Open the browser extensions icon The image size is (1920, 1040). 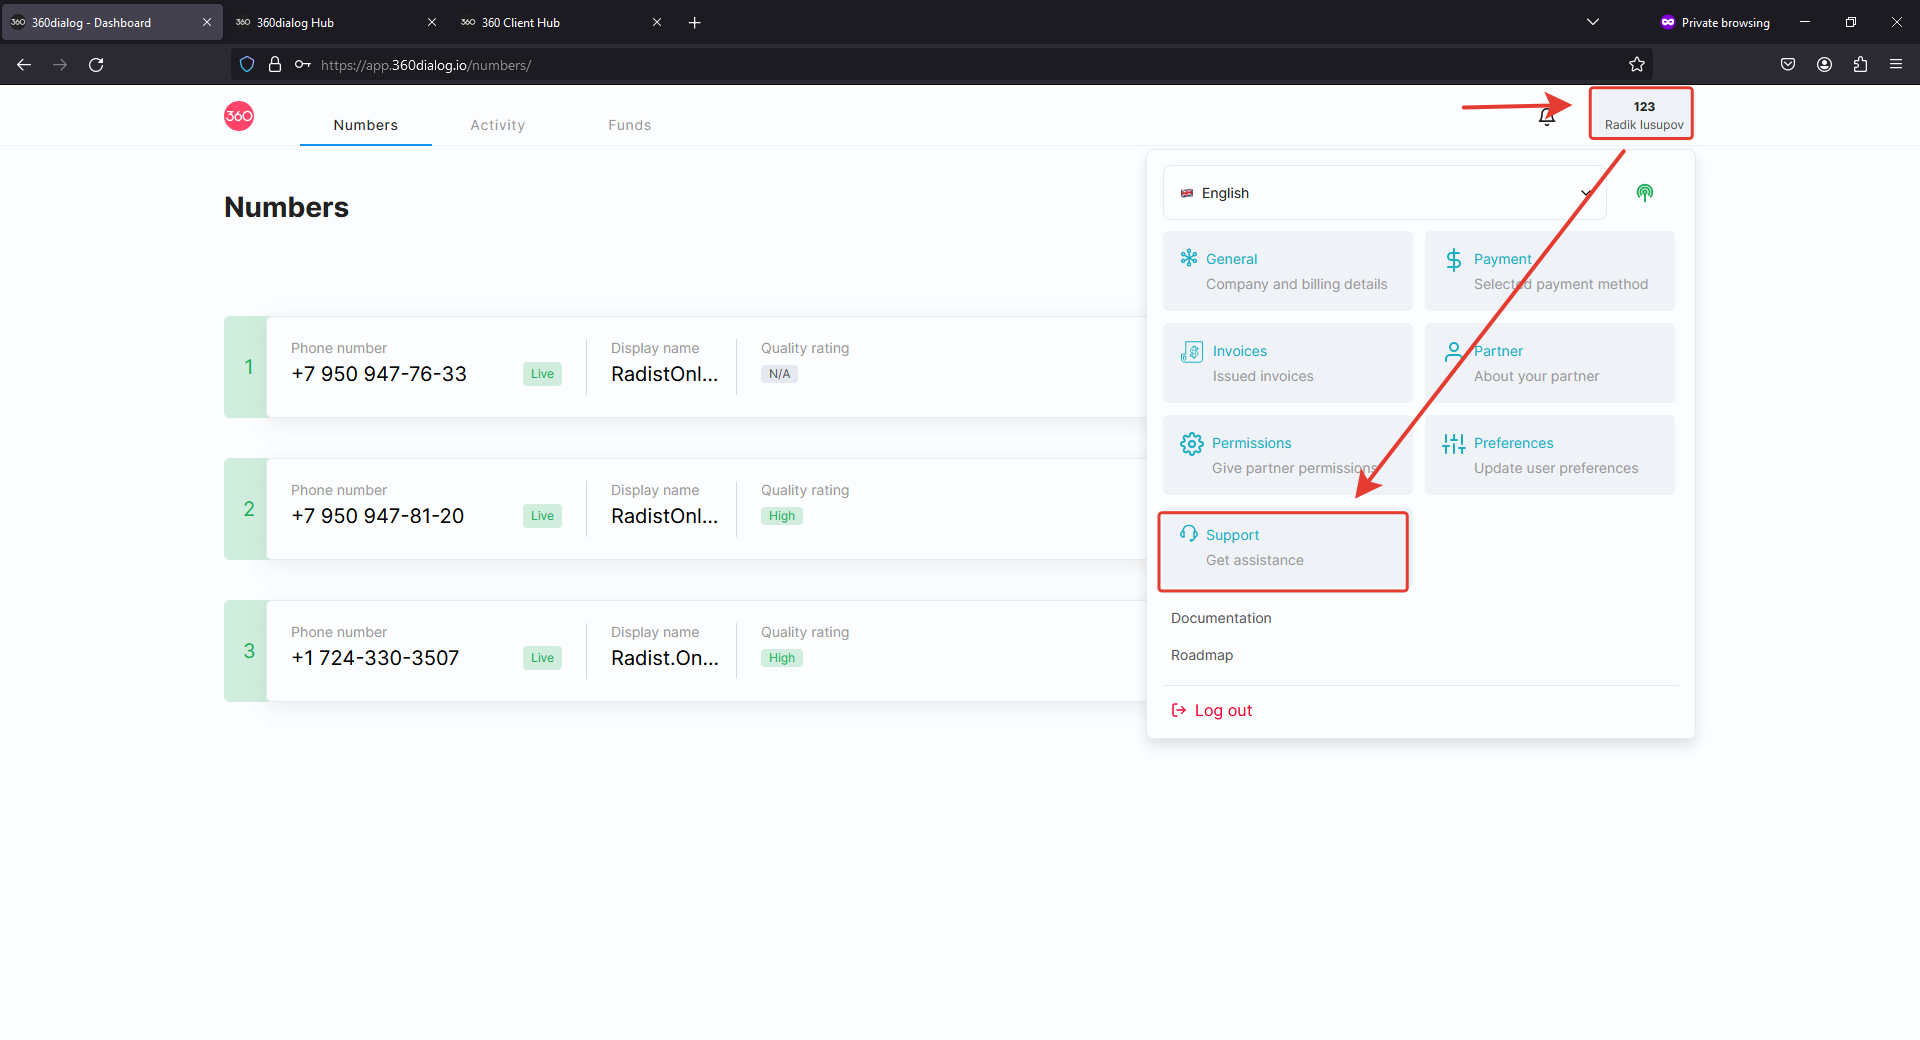click(x=1860, y=65)
